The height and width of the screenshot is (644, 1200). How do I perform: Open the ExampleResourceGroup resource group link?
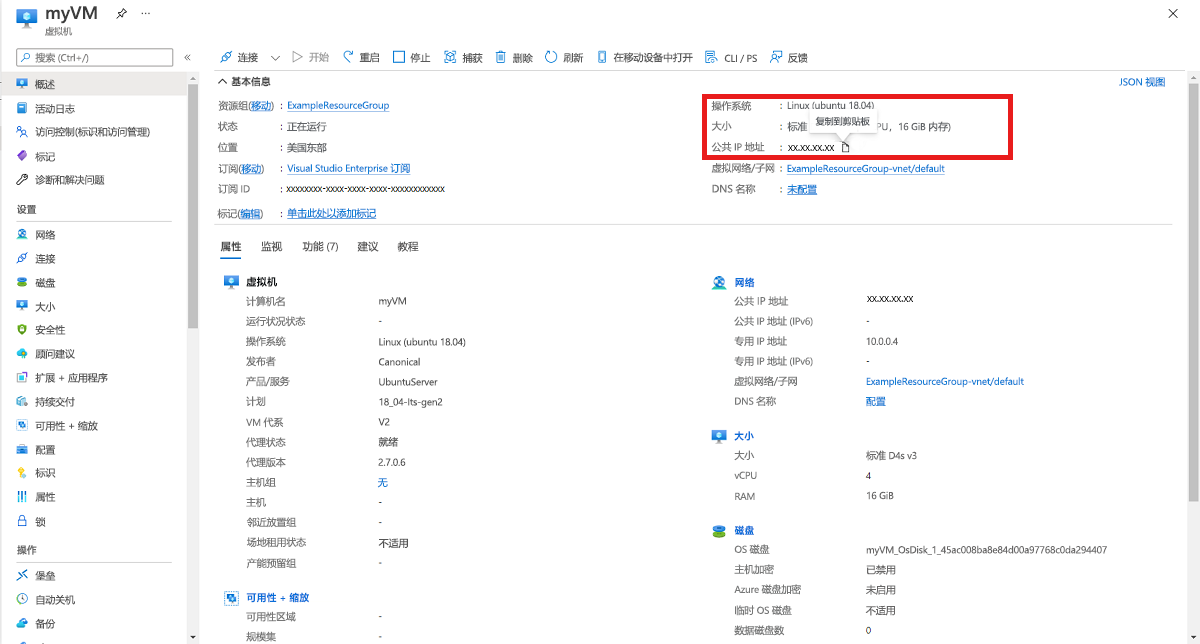[338, 106]
